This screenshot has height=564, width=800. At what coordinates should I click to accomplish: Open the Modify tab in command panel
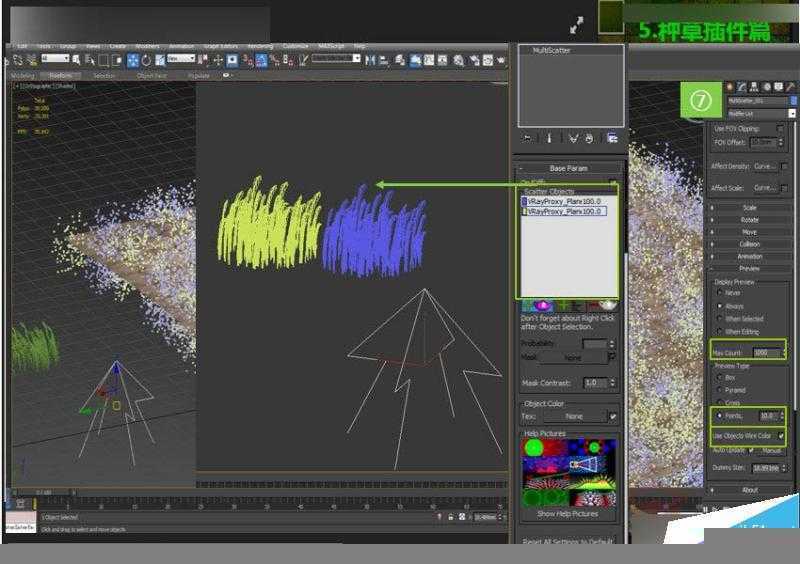click(741, 87)
